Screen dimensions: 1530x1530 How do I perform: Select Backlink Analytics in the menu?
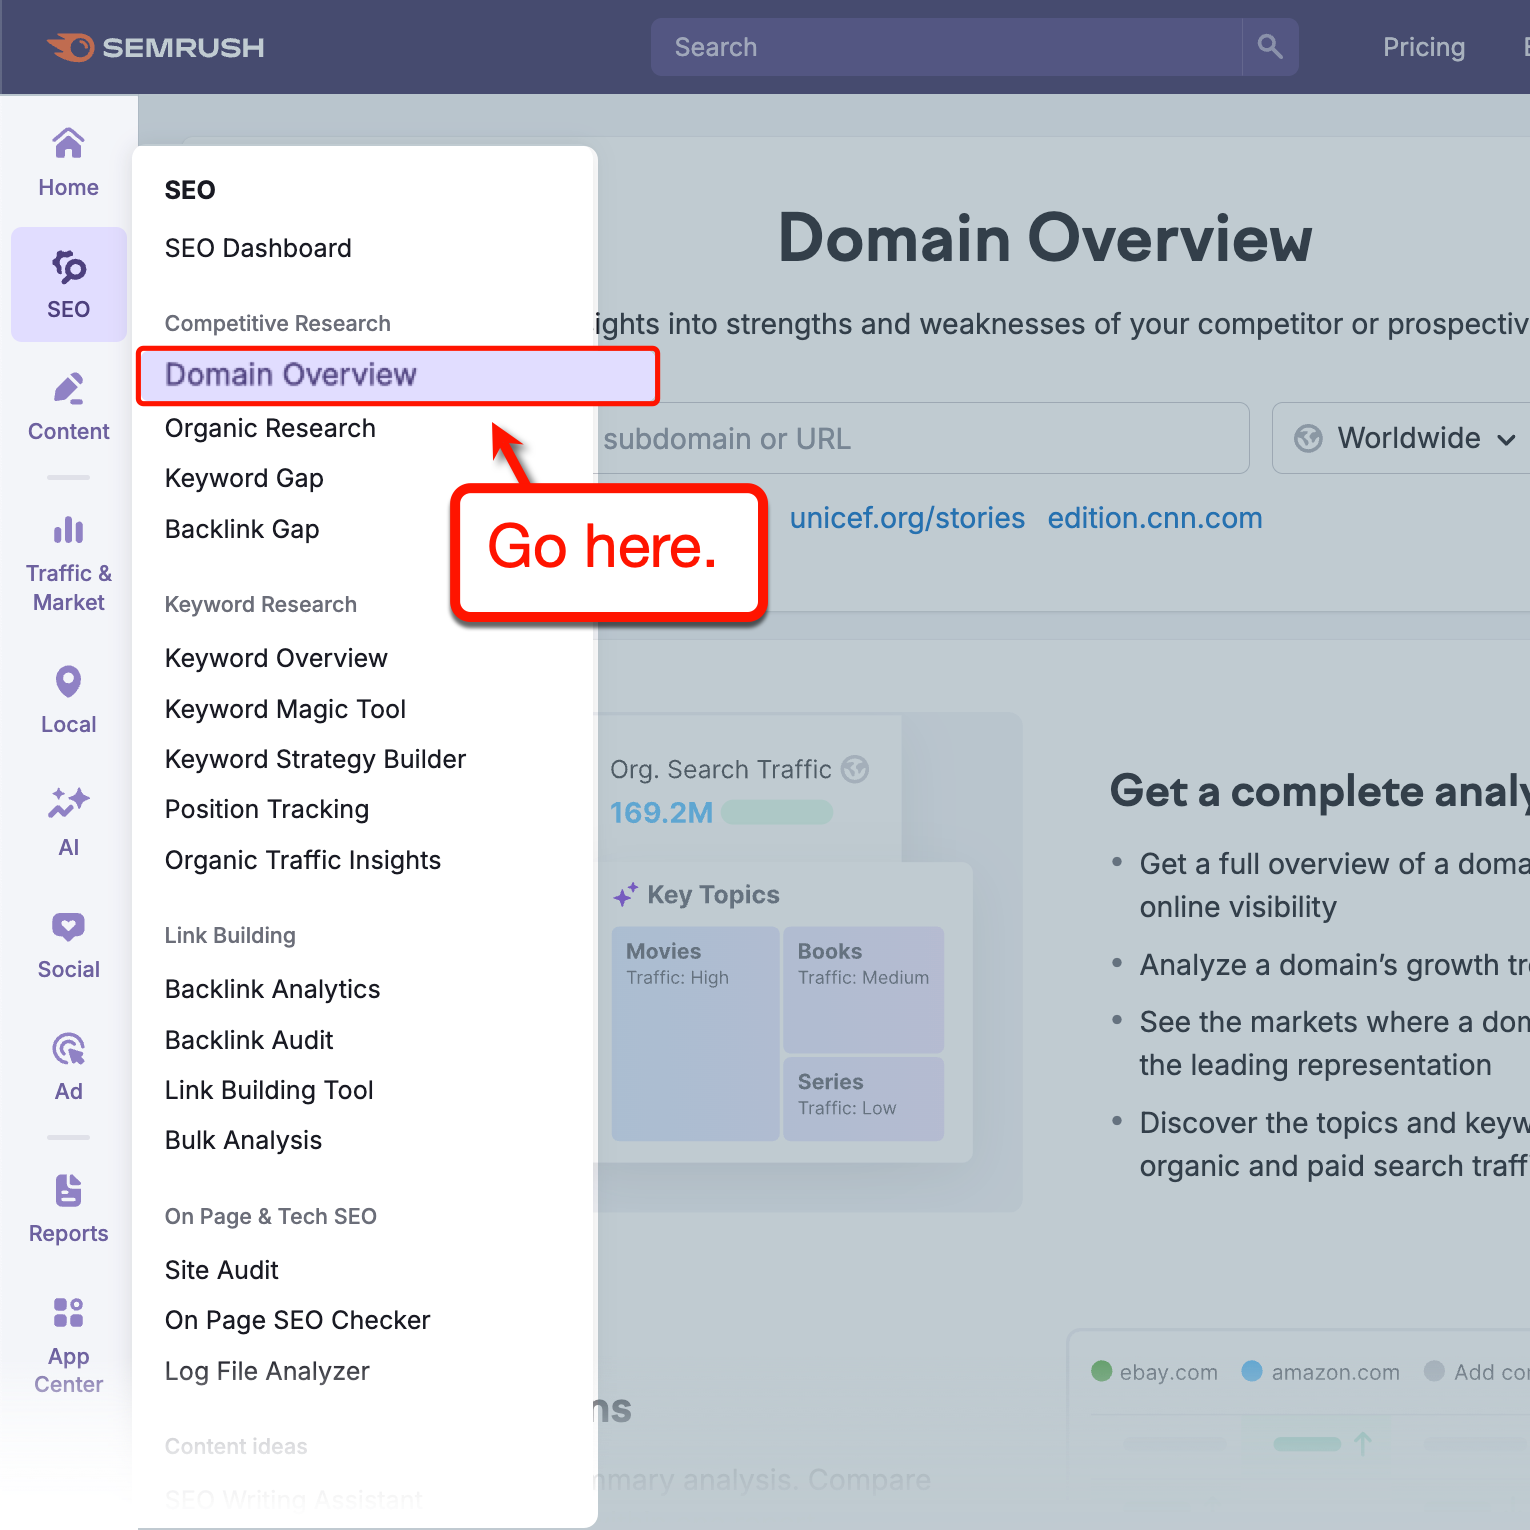click(272, 989)
